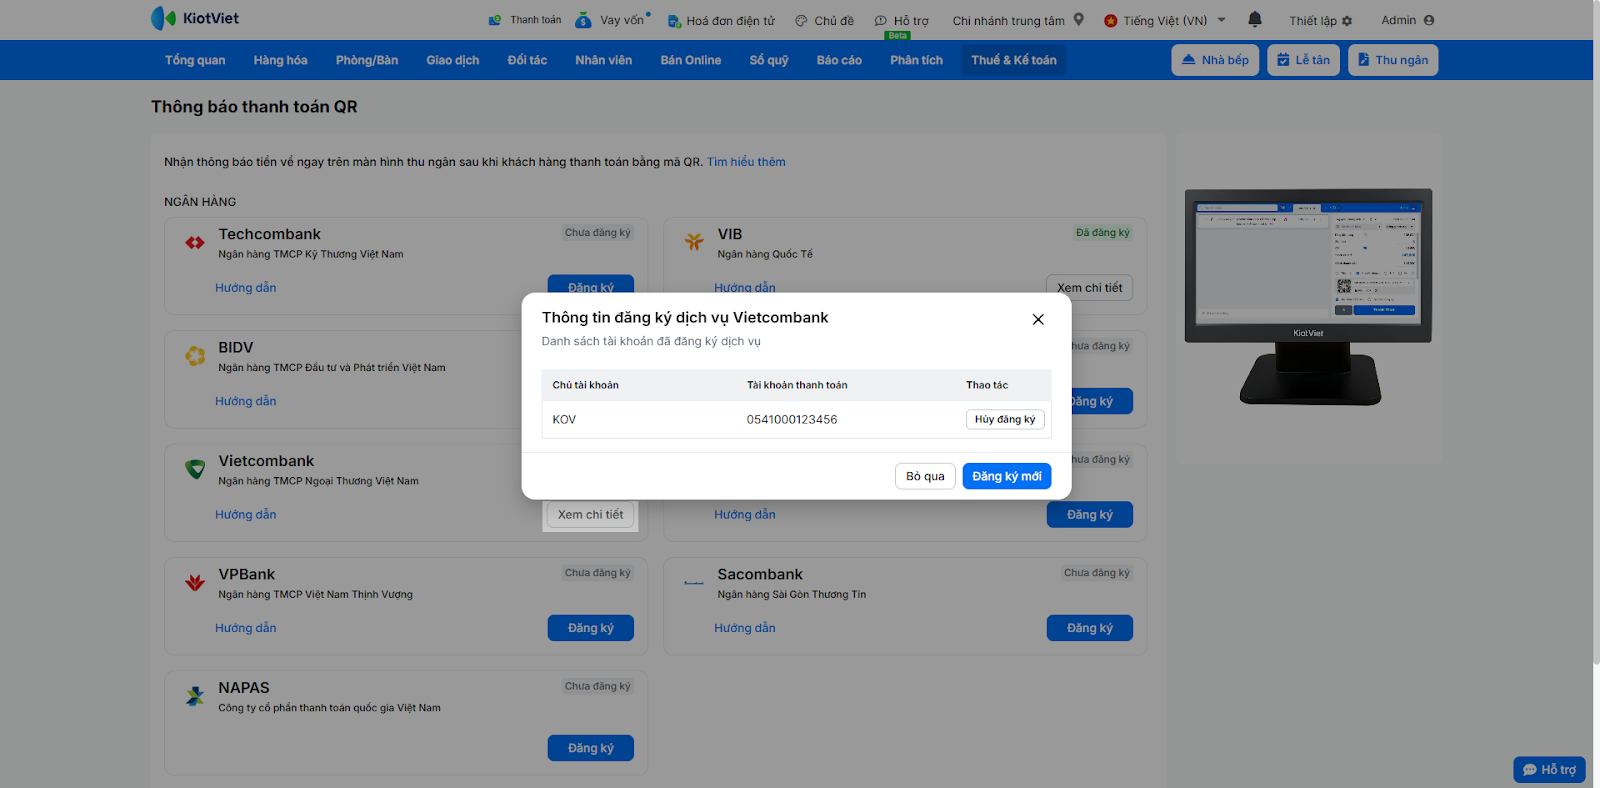Register Sacombank with Đăng ký
The height and width of the screenshot is (788, 1600).
pyautogui.click(x=1089, y=628)
